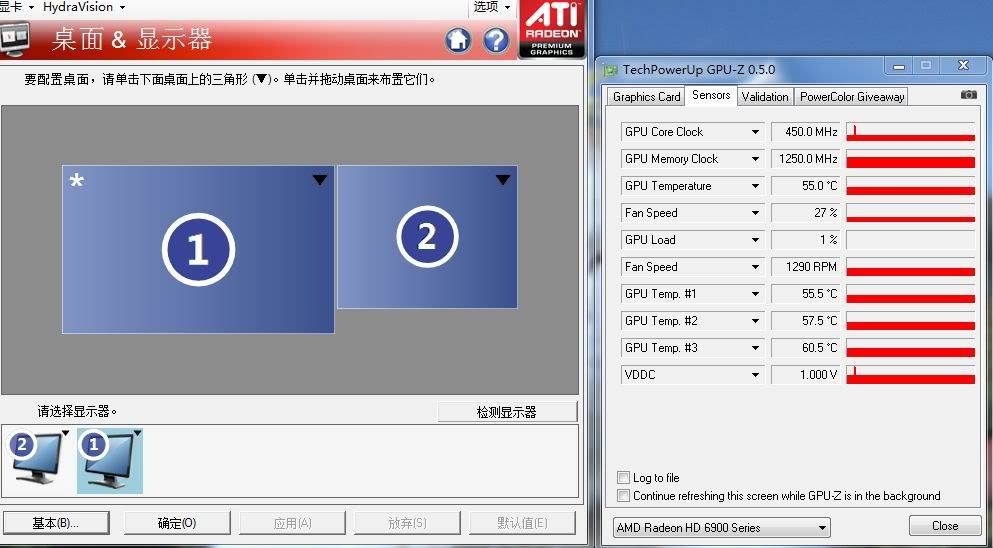Viewport: 993px width, 548px height.
Task: Click the GPU Temperature history graph
Action: click(910, 186)
